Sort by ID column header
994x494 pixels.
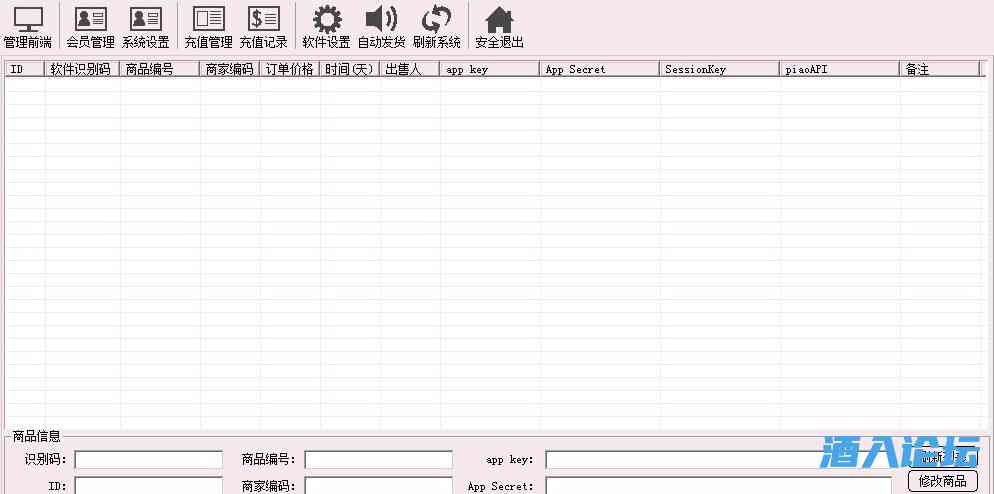tap(25, 69)
